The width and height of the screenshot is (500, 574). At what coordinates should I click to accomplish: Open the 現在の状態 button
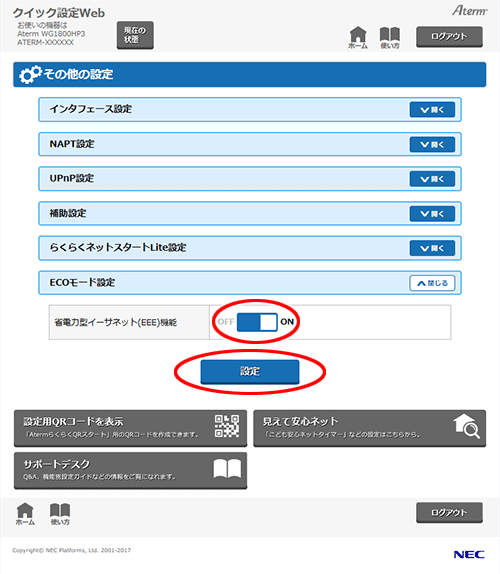pyautogui.click(x=135, y=35)
